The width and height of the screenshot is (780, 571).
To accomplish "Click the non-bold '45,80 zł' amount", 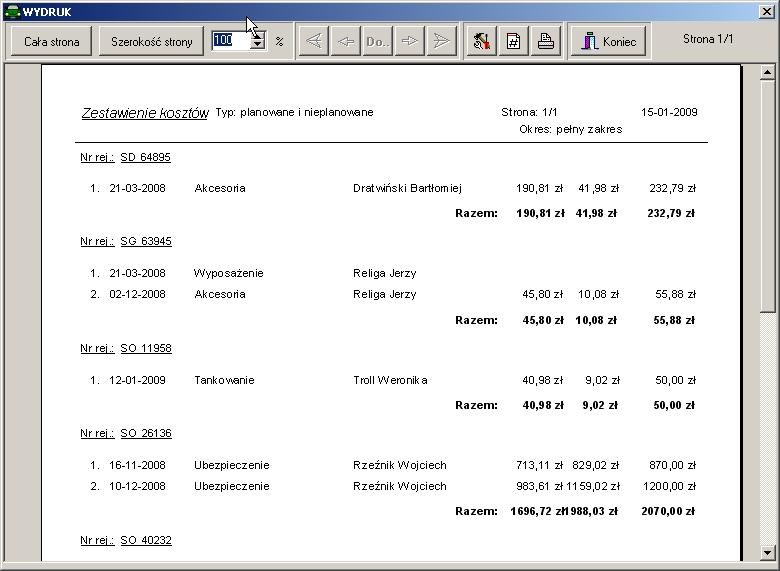I will (x=543, y=294).
